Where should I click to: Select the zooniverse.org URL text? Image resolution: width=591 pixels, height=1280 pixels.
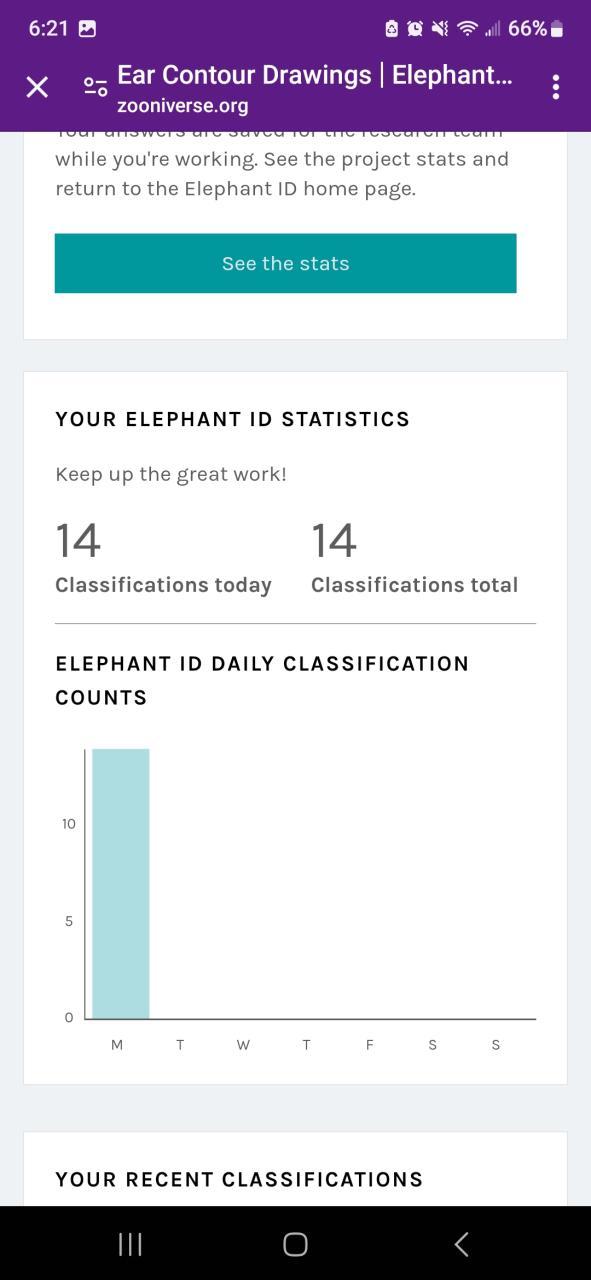[x=182, y=106]
